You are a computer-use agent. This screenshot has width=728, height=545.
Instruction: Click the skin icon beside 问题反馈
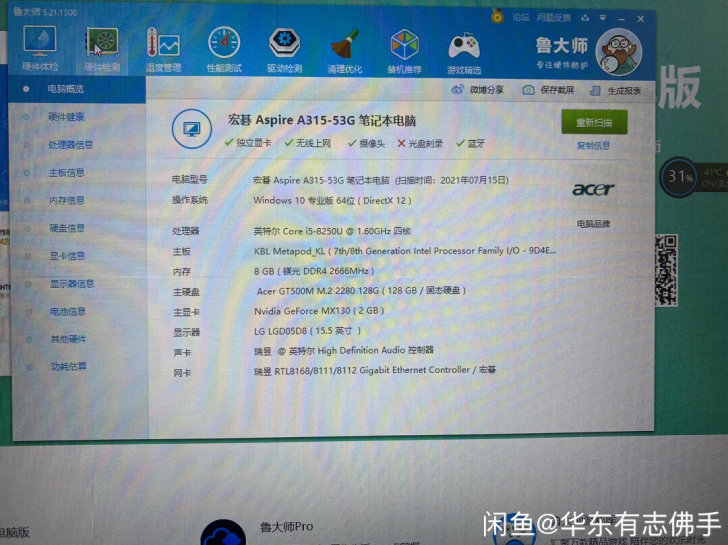585,18
